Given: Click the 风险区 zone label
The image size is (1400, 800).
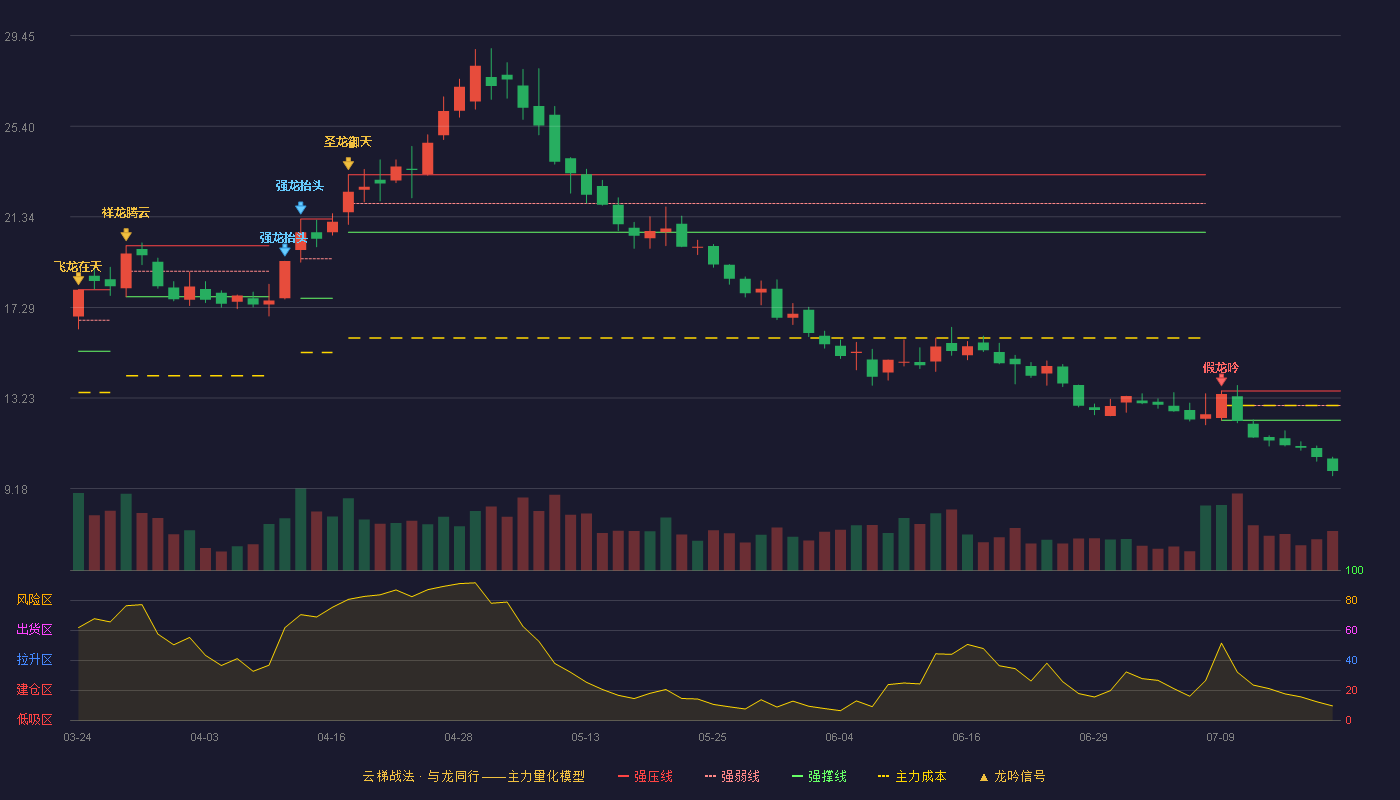Looking at the screenshot, I should pos(34,600).
